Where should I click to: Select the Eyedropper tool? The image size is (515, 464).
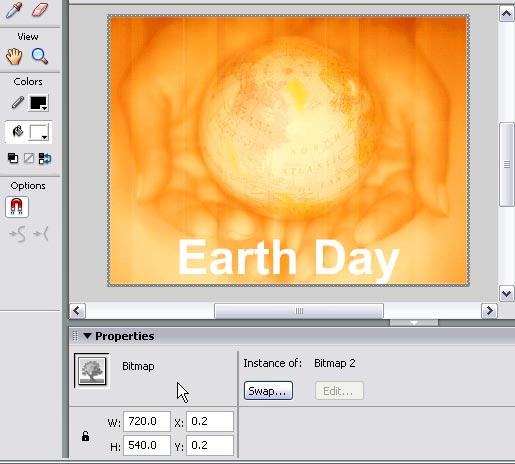coord(14,9)
